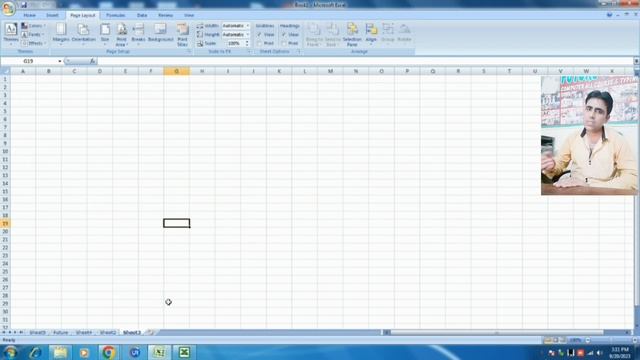Switch to the Data ribbon tab
Image resolution: width=640 pixels, height=360 pixels.
tap(142, 15)
